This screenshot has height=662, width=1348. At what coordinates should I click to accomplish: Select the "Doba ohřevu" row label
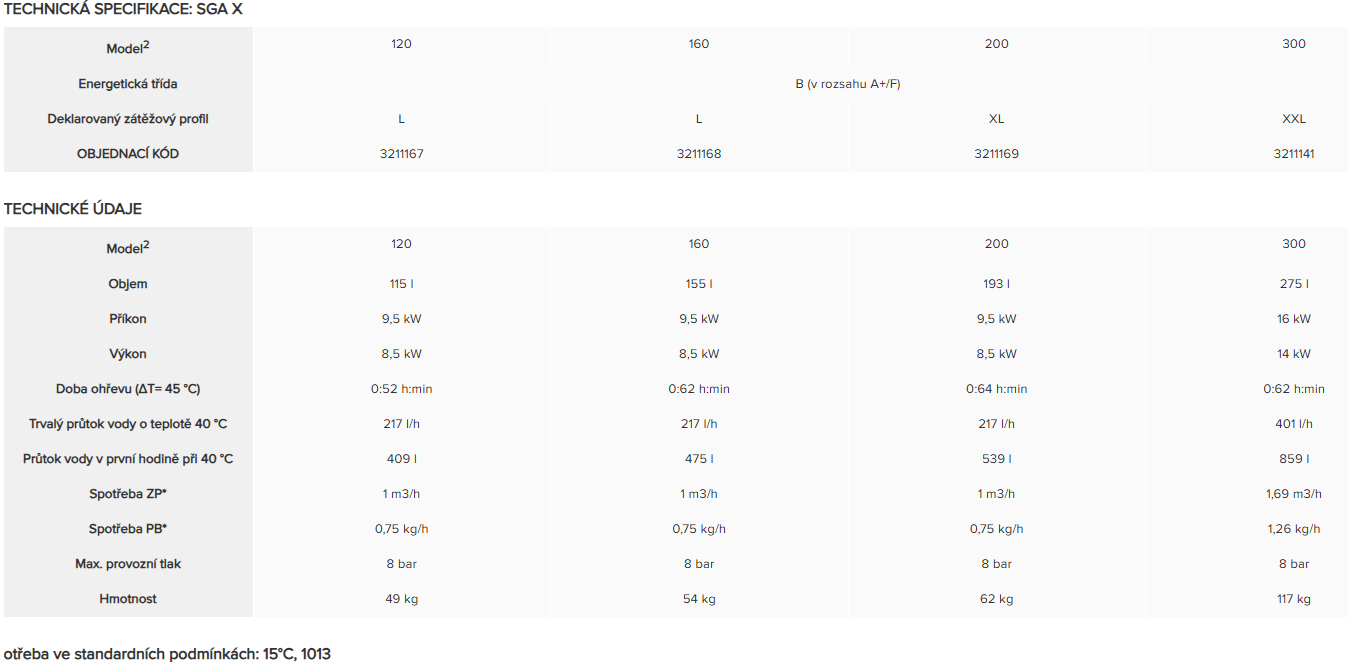[x=128, y=389]
